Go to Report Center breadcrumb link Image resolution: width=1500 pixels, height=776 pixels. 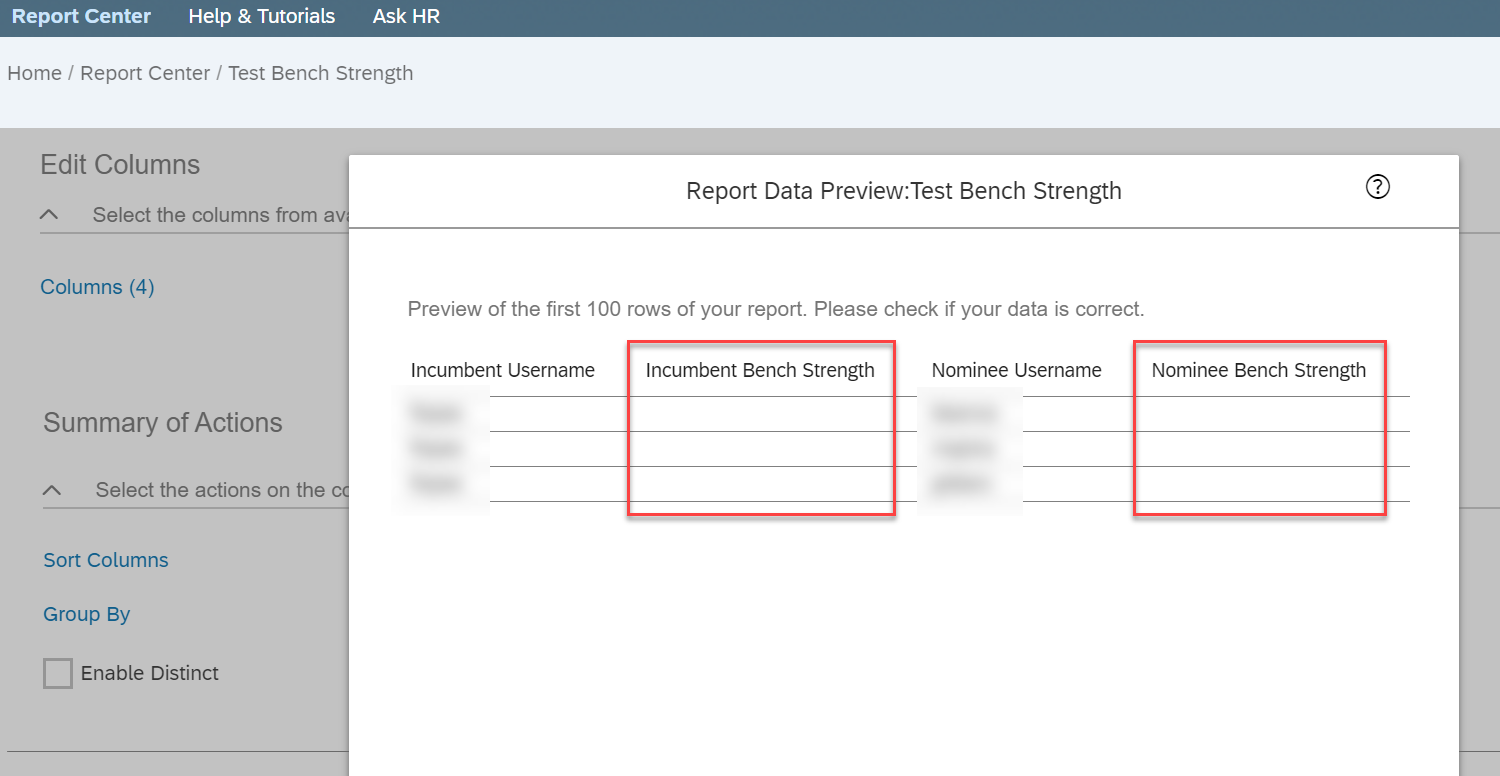tap(145, 73)
